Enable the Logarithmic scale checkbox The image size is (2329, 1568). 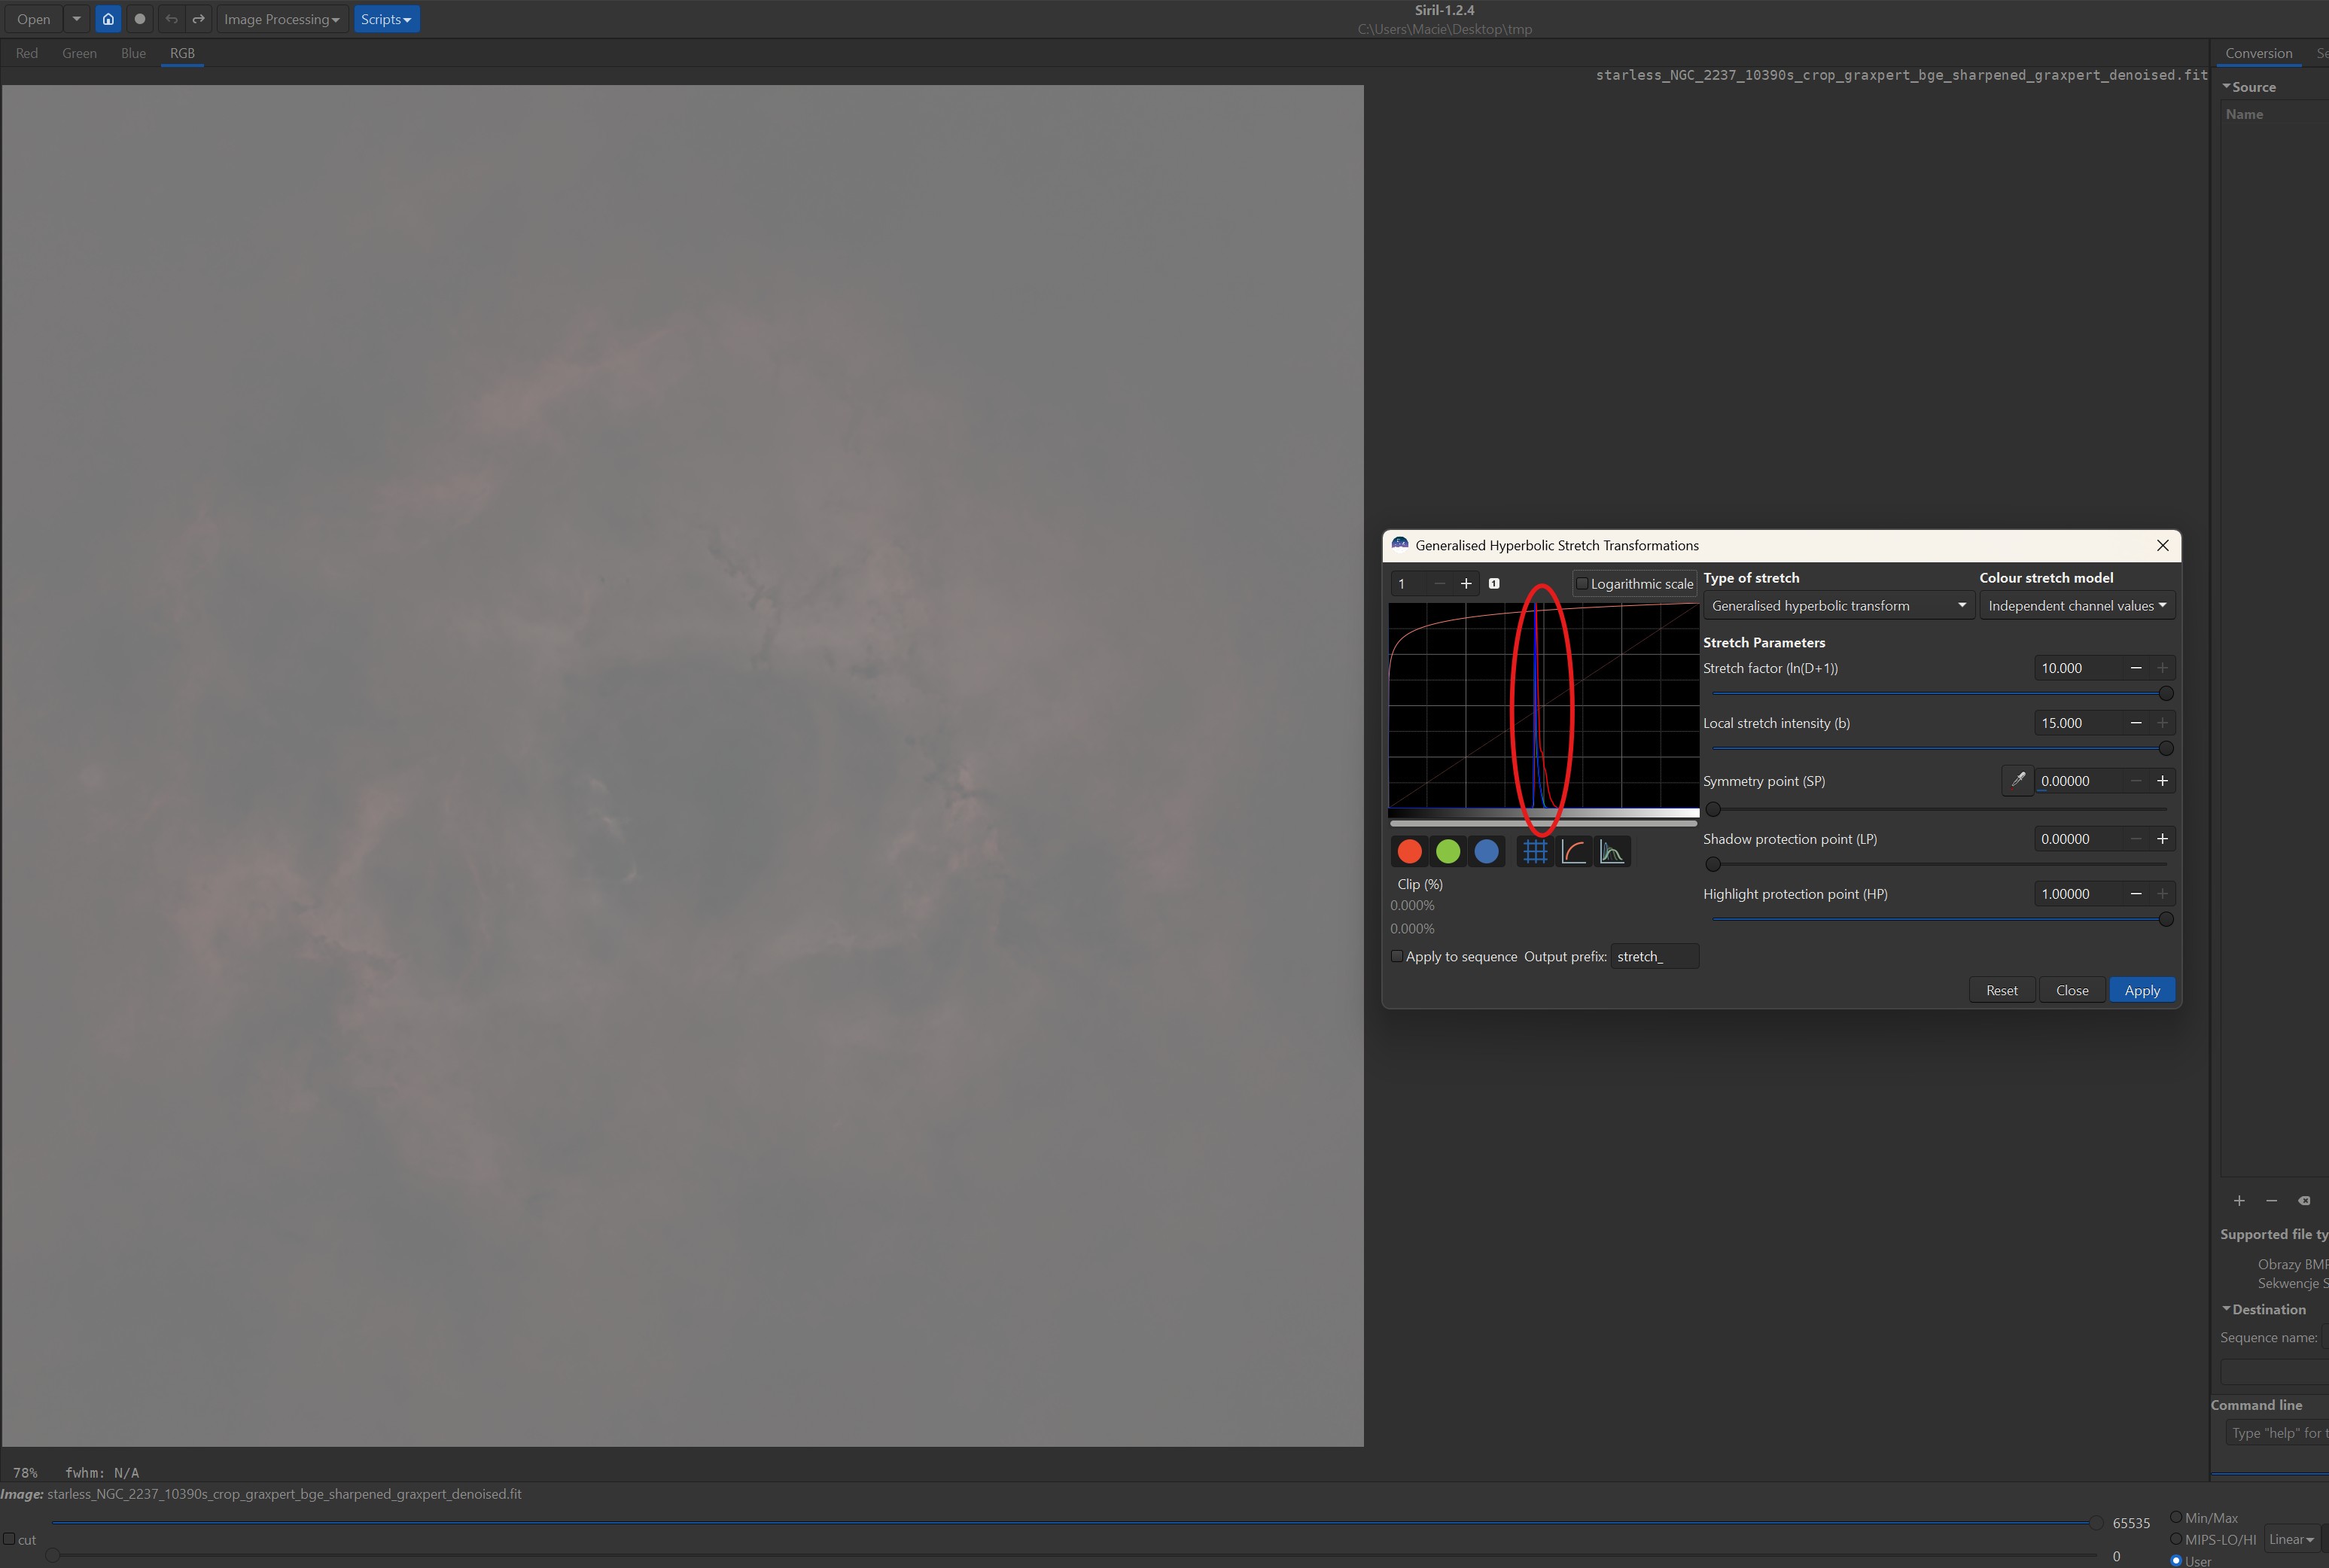pyautogui.click(x=1582, y=584)
